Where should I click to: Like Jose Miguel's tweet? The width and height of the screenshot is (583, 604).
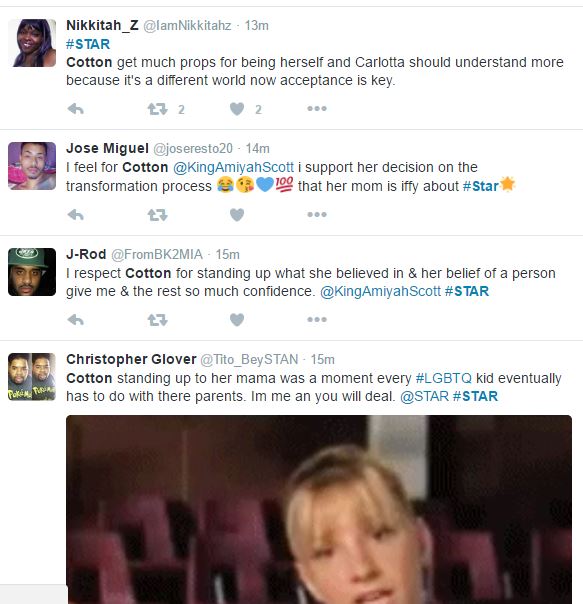[237, 215]
